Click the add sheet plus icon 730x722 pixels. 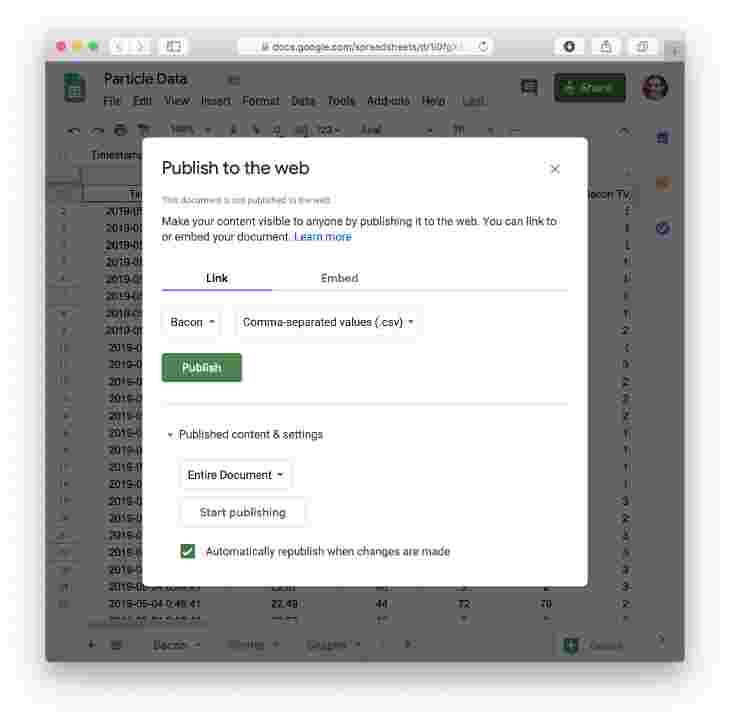tap(91, 644)
